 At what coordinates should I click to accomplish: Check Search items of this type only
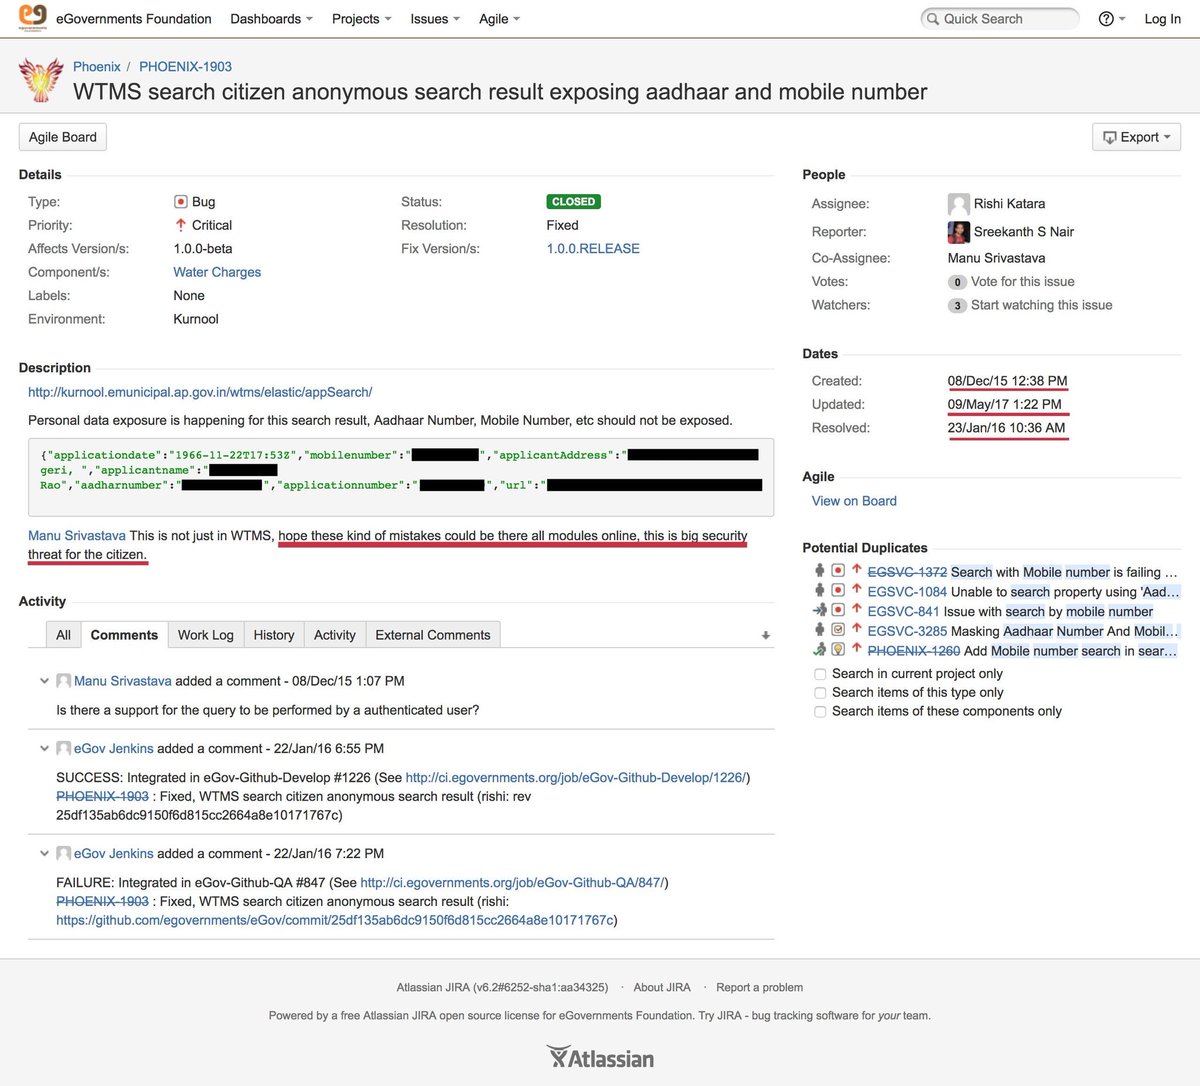pos(820,693)
